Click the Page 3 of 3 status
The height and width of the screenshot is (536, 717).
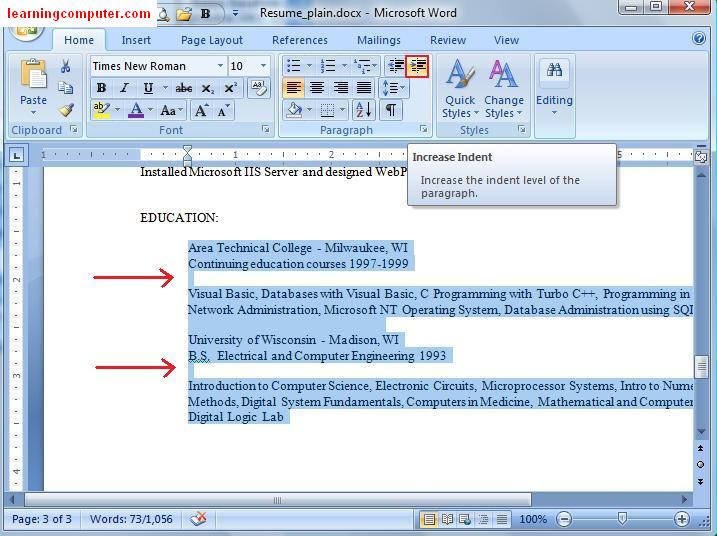coord(42,519)
